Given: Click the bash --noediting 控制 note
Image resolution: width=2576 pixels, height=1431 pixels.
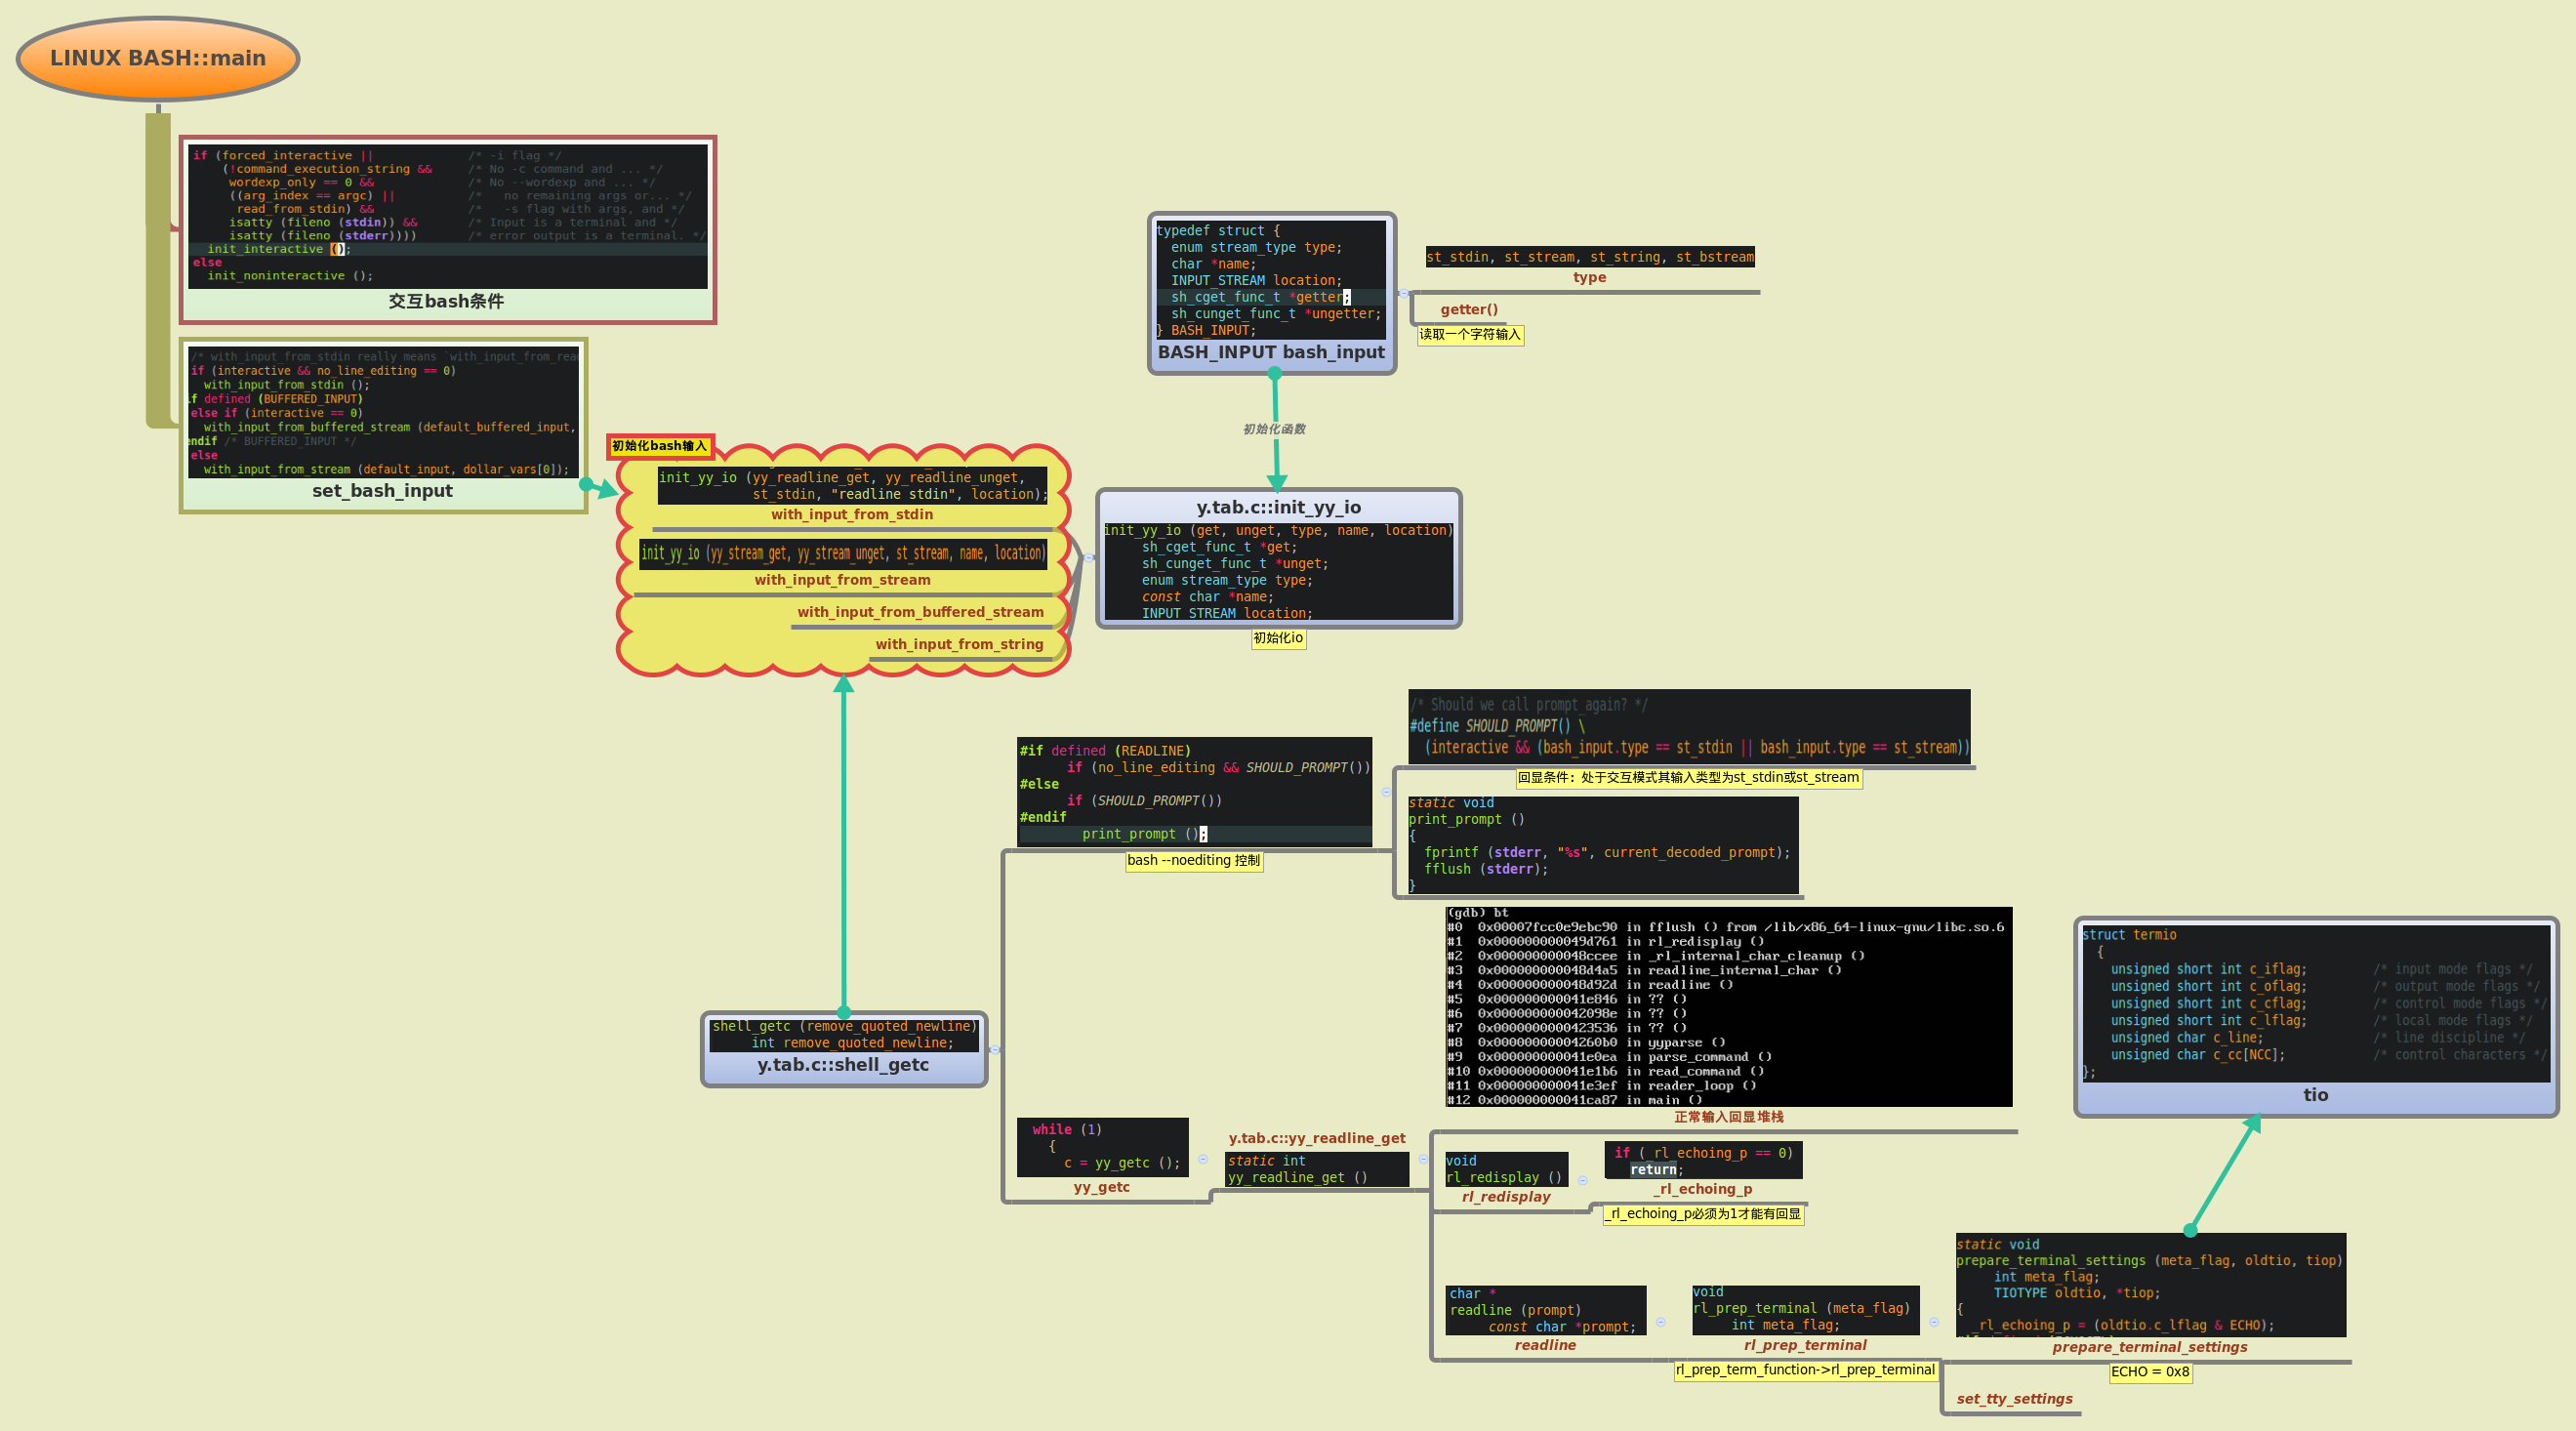Looking at the screenshot, I should point(1194,861).
